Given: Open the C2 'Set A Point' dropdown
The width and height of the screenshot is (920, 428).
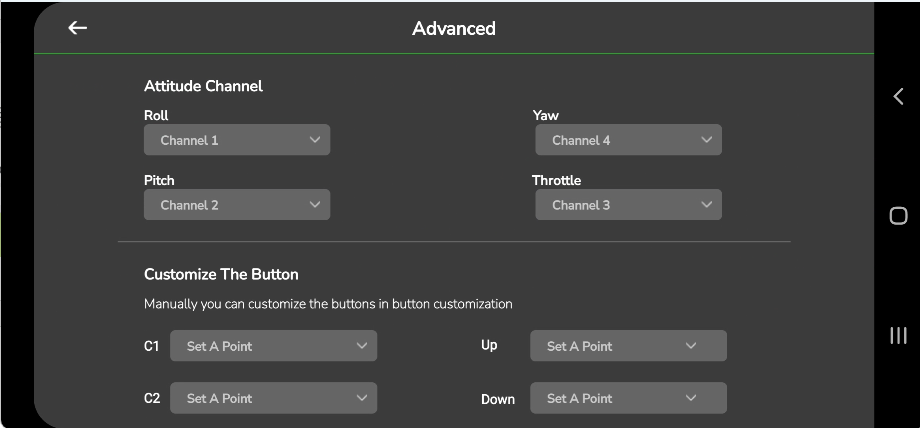Looking at the screenshot, I should click(x=273, y=398).
